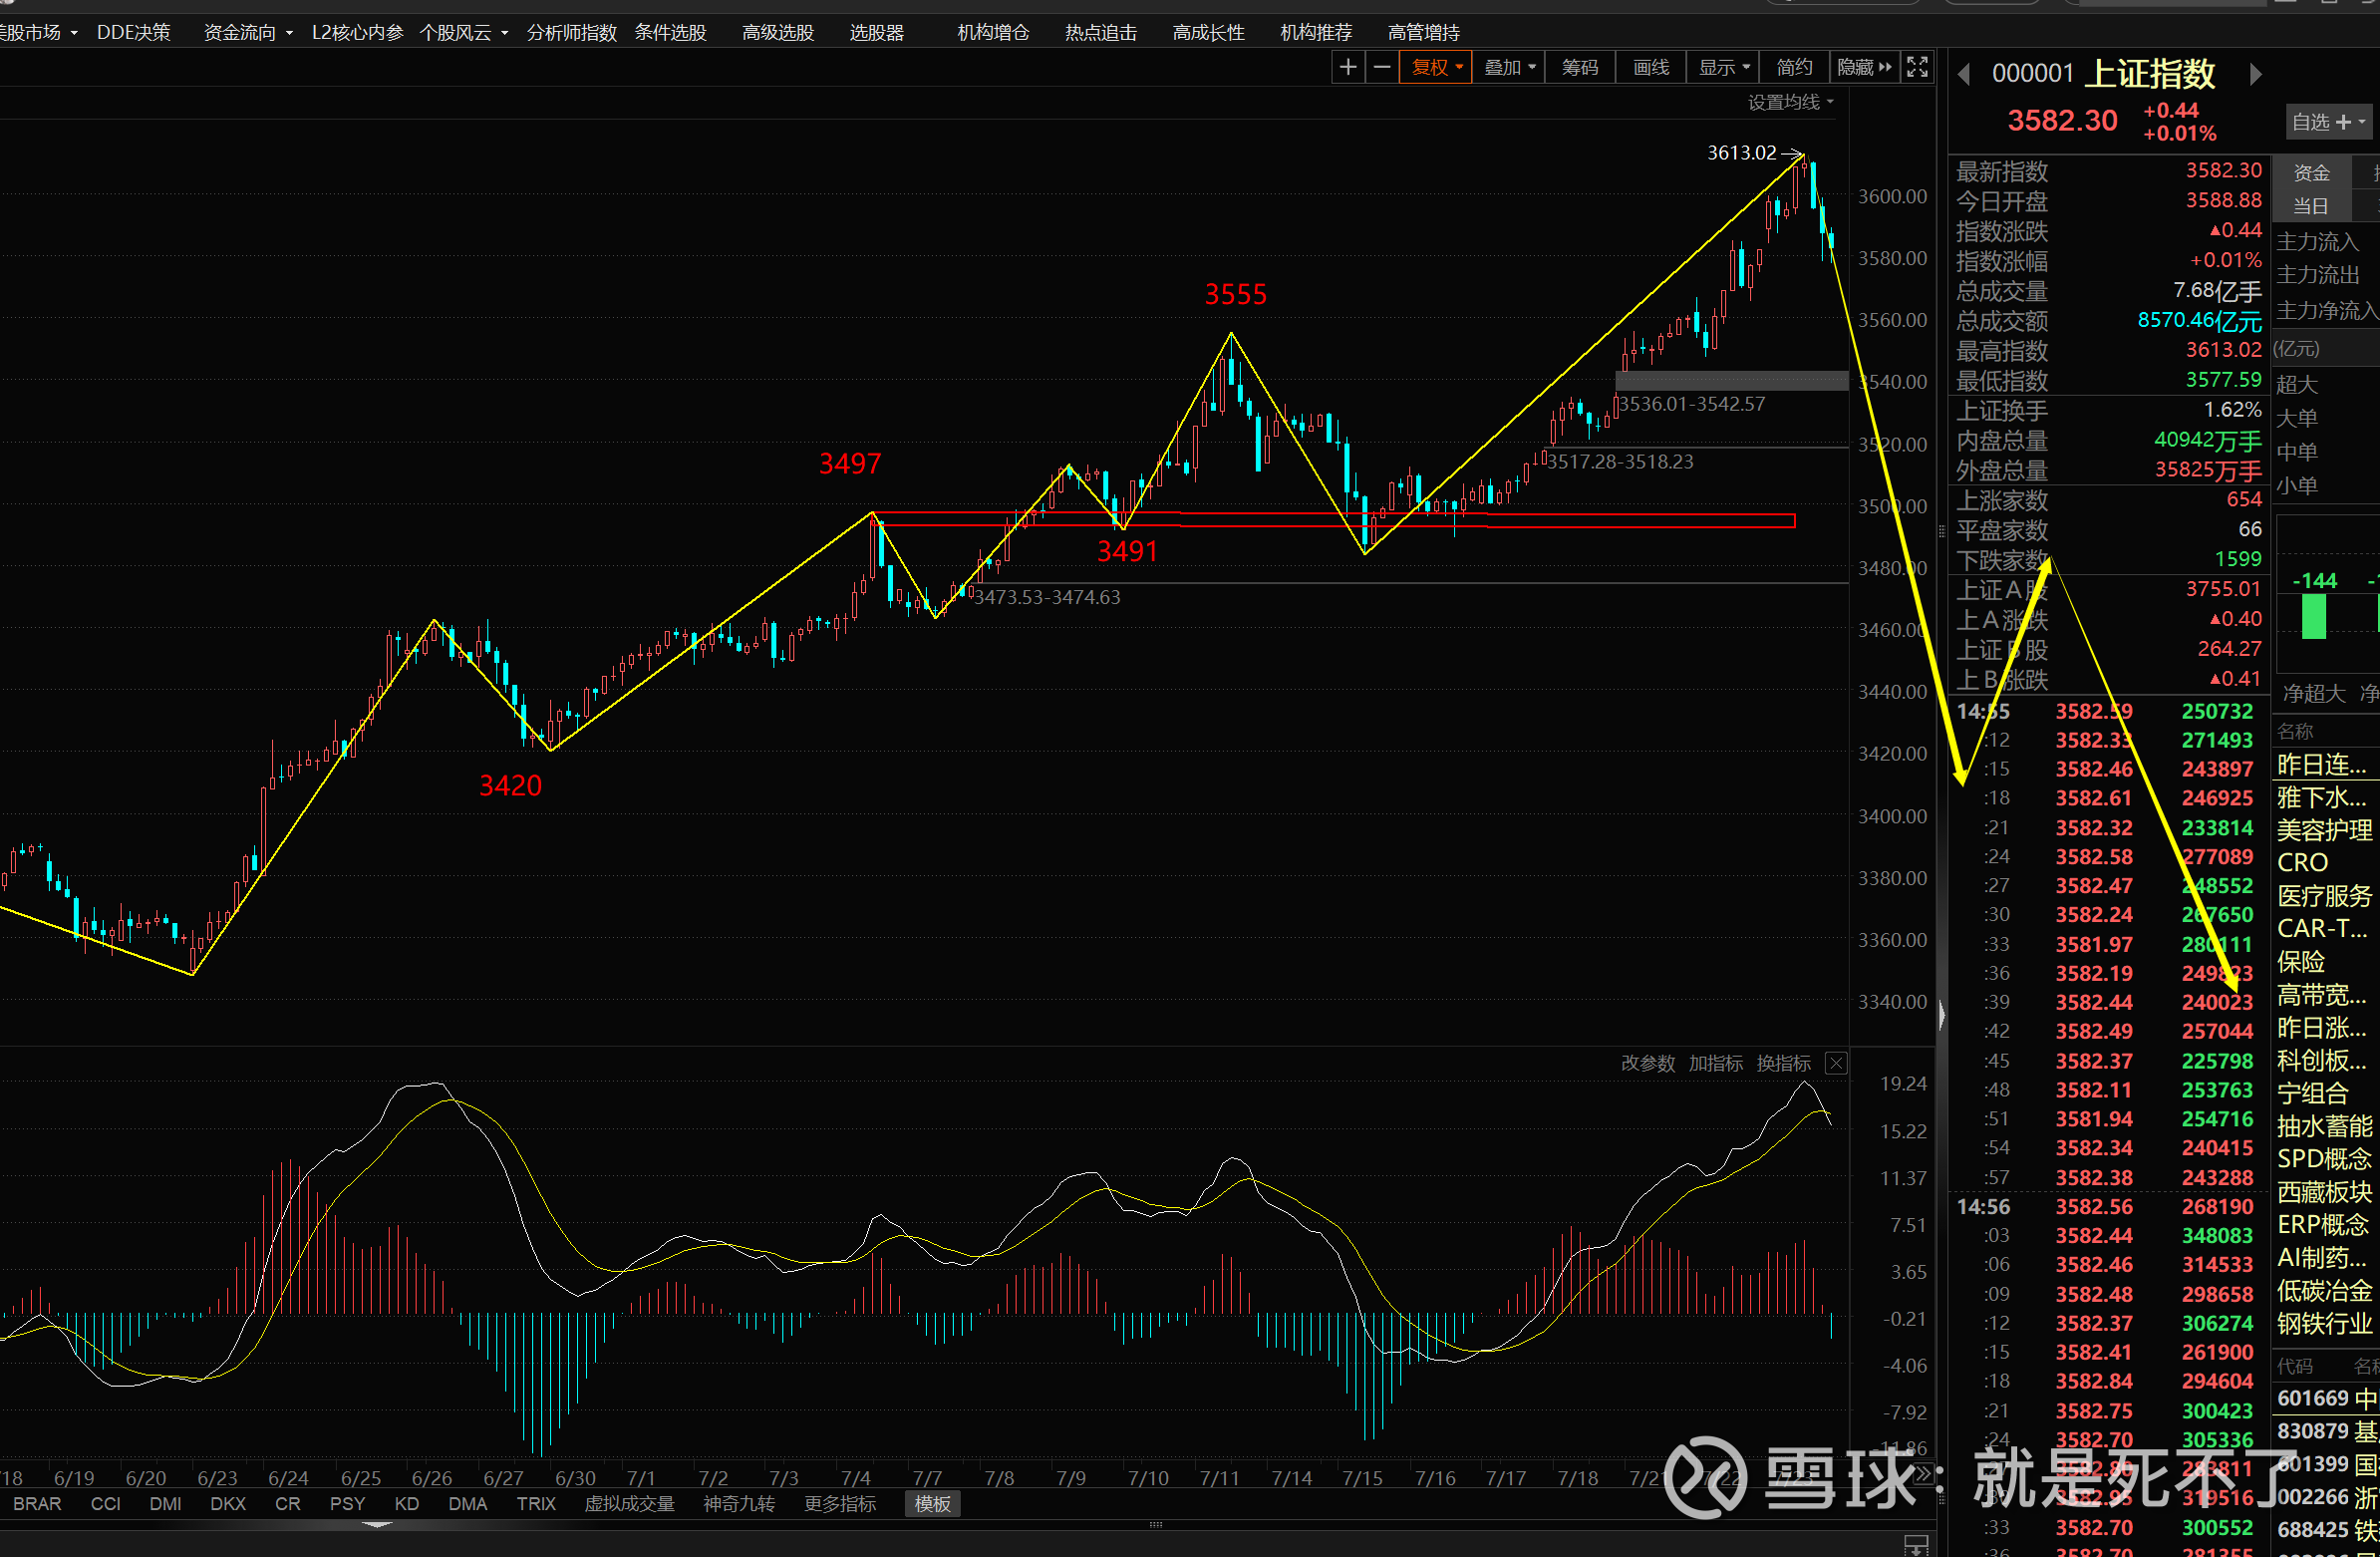Open 医疗服务 sector in list

pyautogui.click(x=2324, y=895)
